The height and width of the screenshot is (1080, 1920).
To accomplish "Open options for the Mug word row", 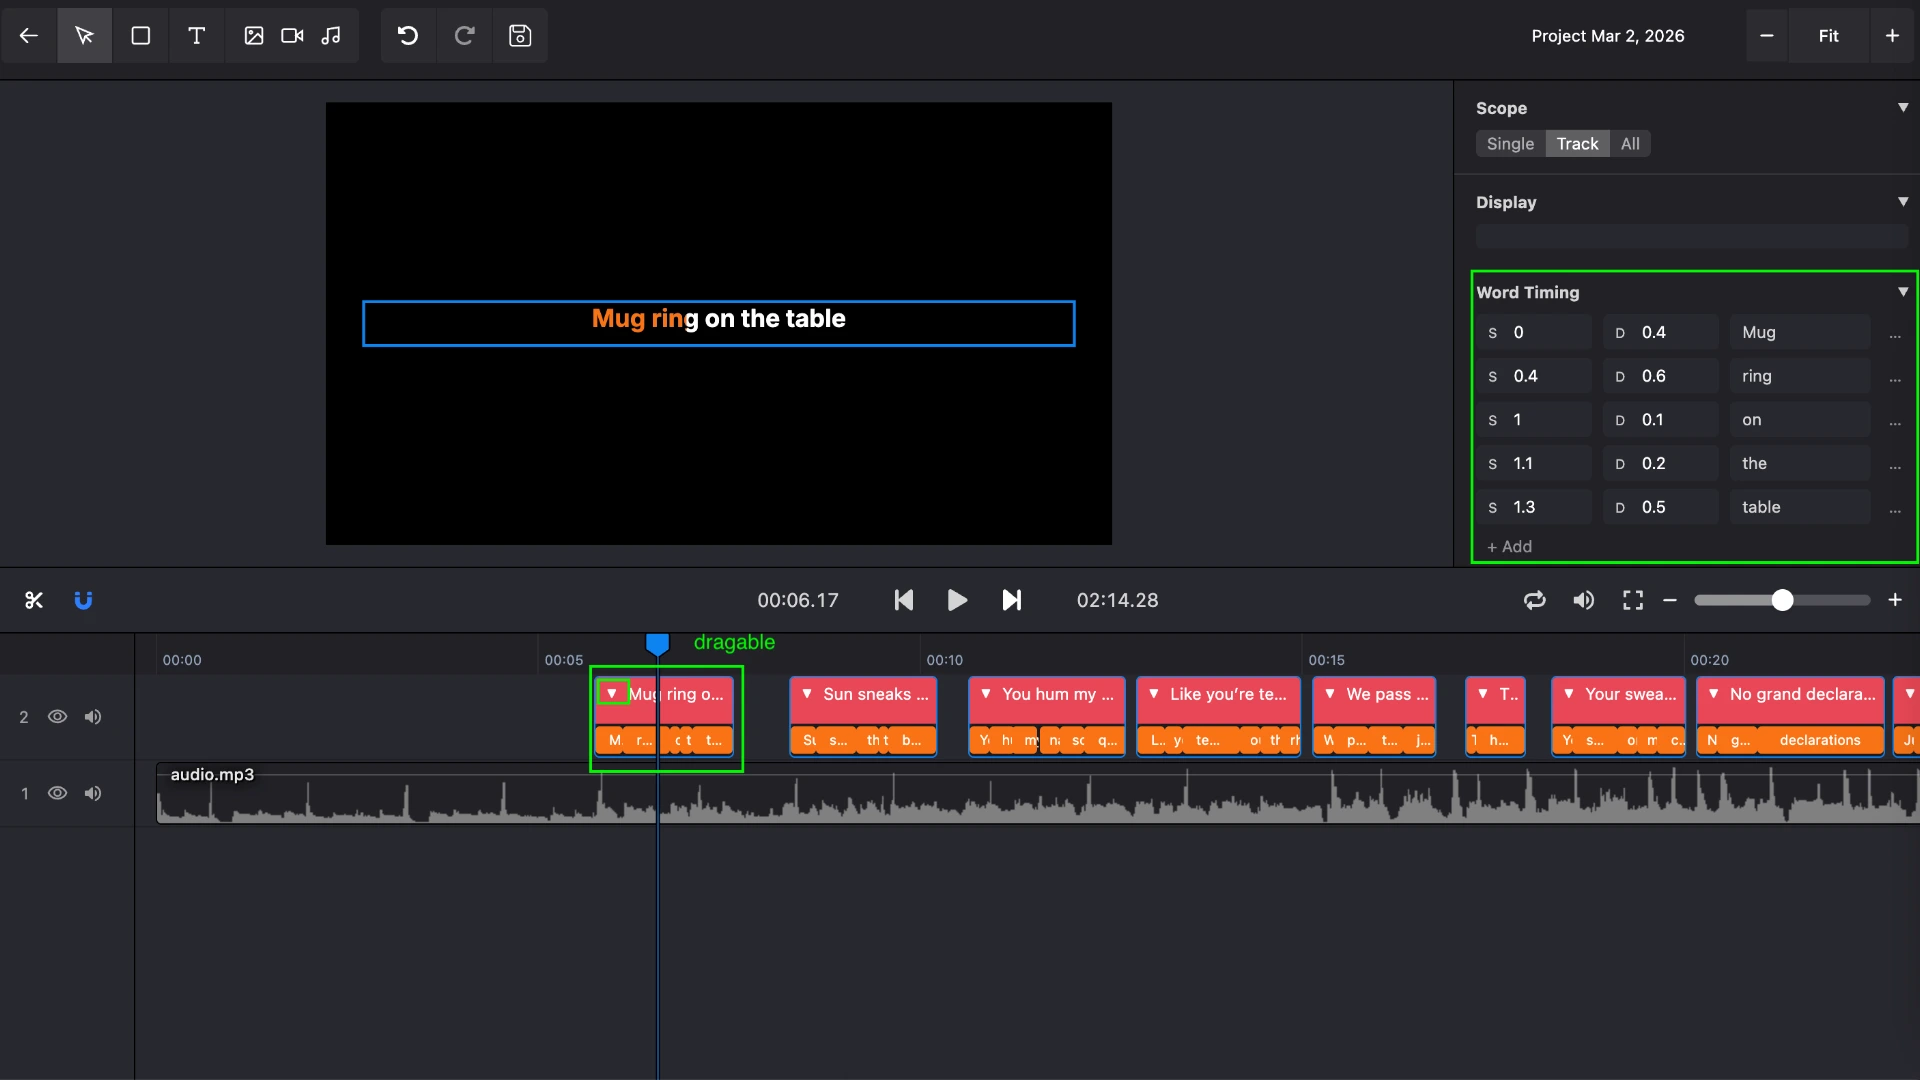I will pos(1895,334).
